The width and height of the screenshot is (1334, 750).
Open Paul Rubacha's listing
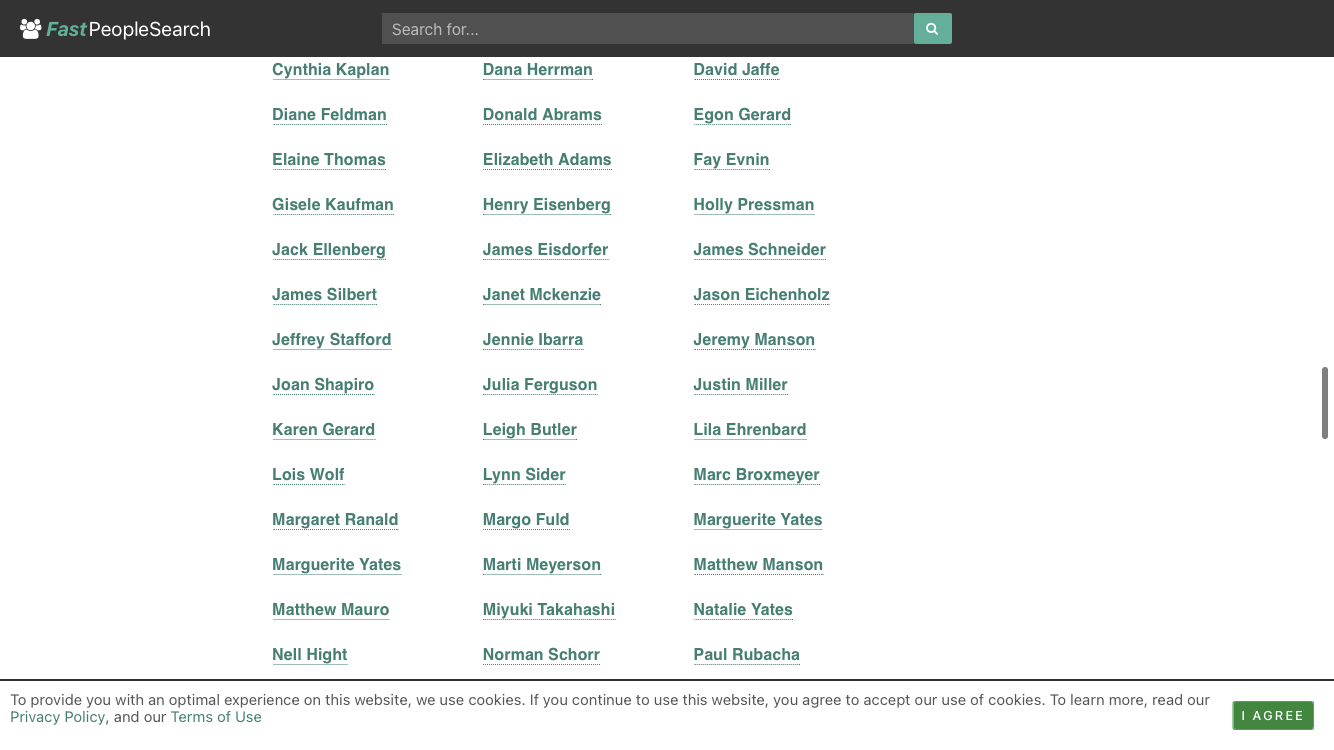(x=747, y=654)
